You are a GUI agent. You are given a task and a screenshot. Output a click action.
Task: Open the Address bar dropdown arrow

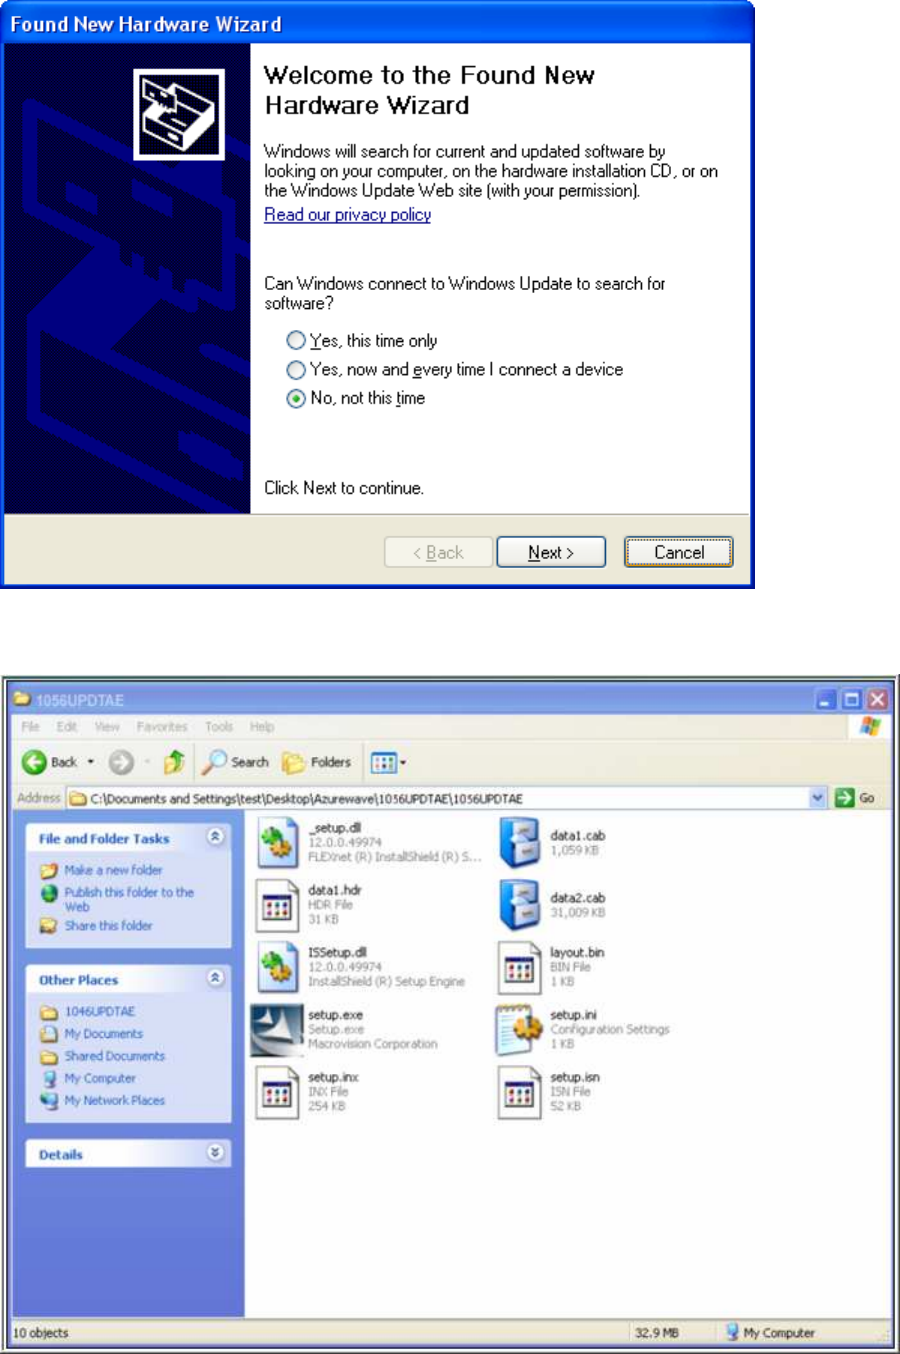(818, 797)
